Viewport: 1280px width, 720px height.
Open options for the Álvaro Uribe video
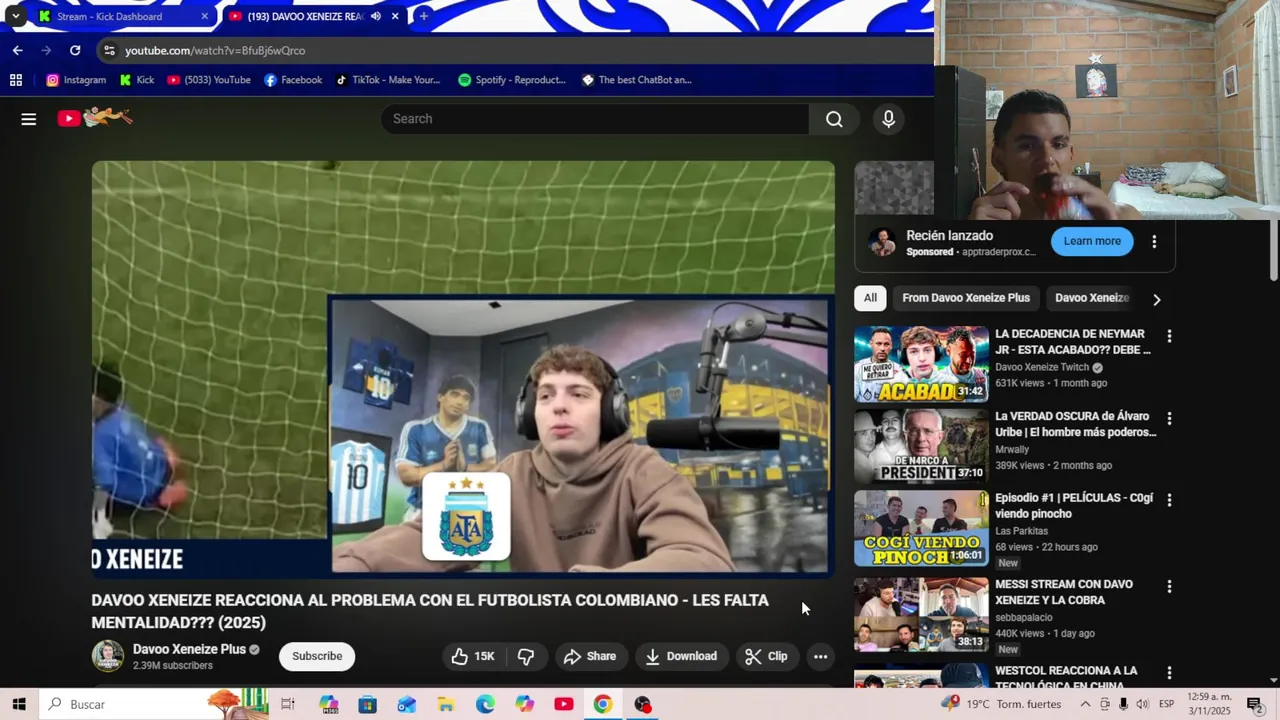(1169, 418)
